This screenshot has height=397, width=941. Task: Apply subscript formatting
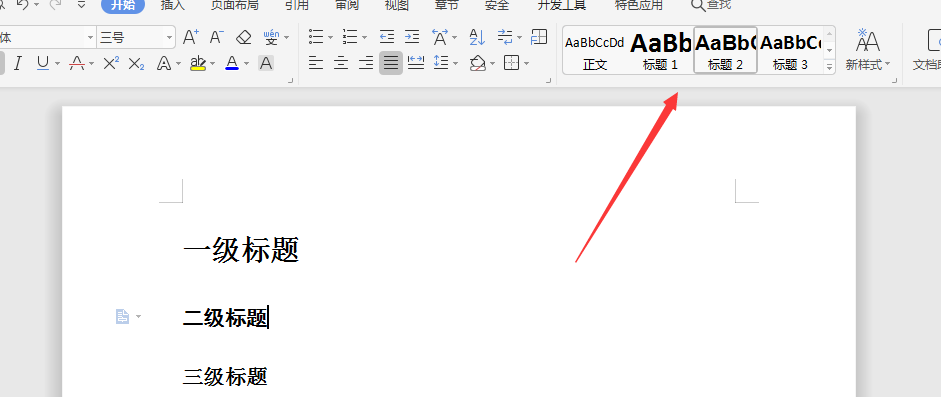pyautogui.click(x=137, y=63)
